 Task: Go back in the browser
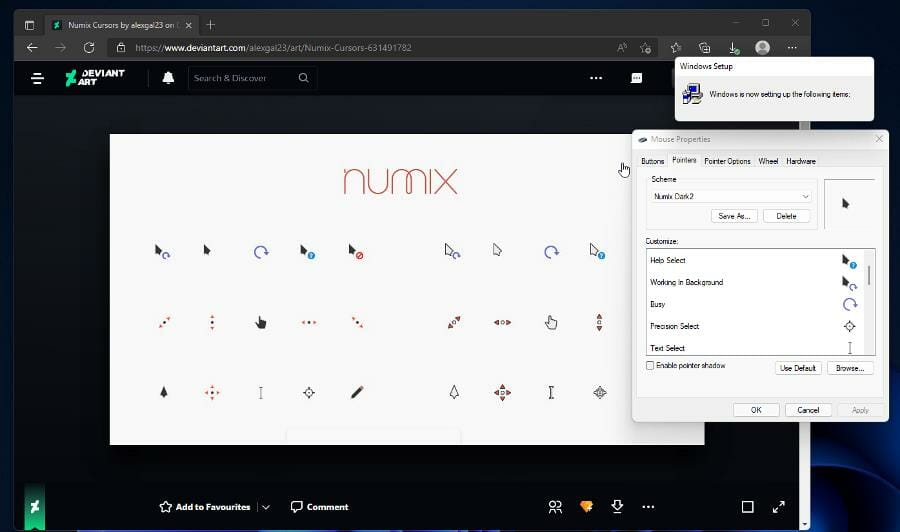32,48
